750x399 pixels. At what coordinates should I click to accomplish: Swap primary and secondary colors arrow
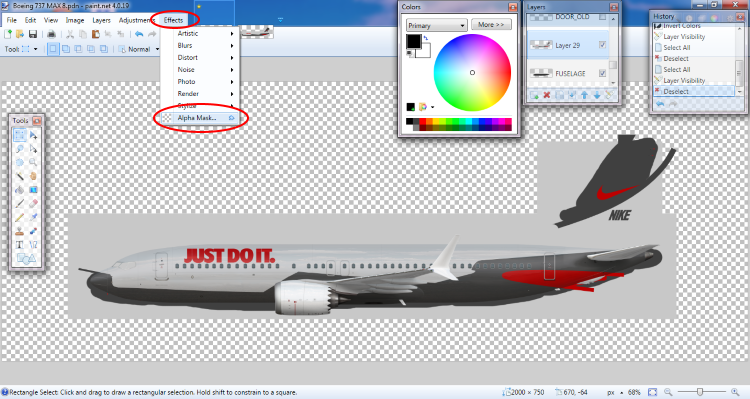pyautogui.click(x=425, y=38)
